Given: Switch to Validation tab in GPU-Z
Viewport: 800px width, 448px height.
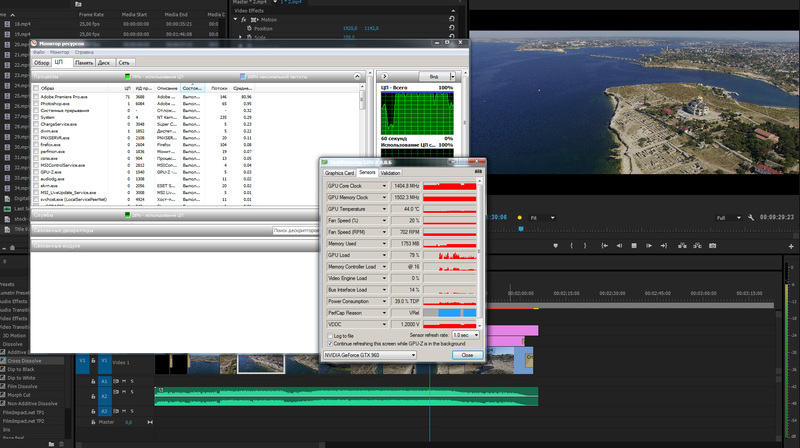Looking at the screenshot, I should tap(390, 173).
